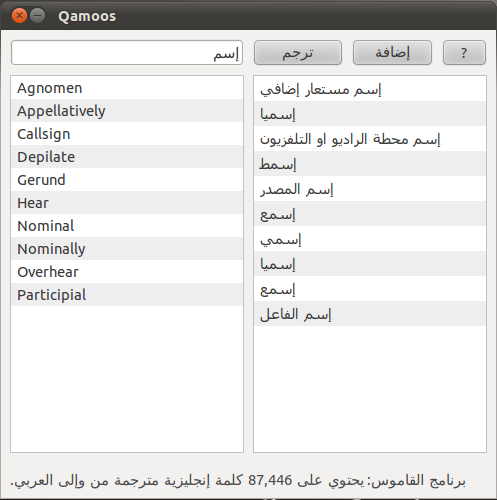Click the إضافة add button

[x=392, y=53]
